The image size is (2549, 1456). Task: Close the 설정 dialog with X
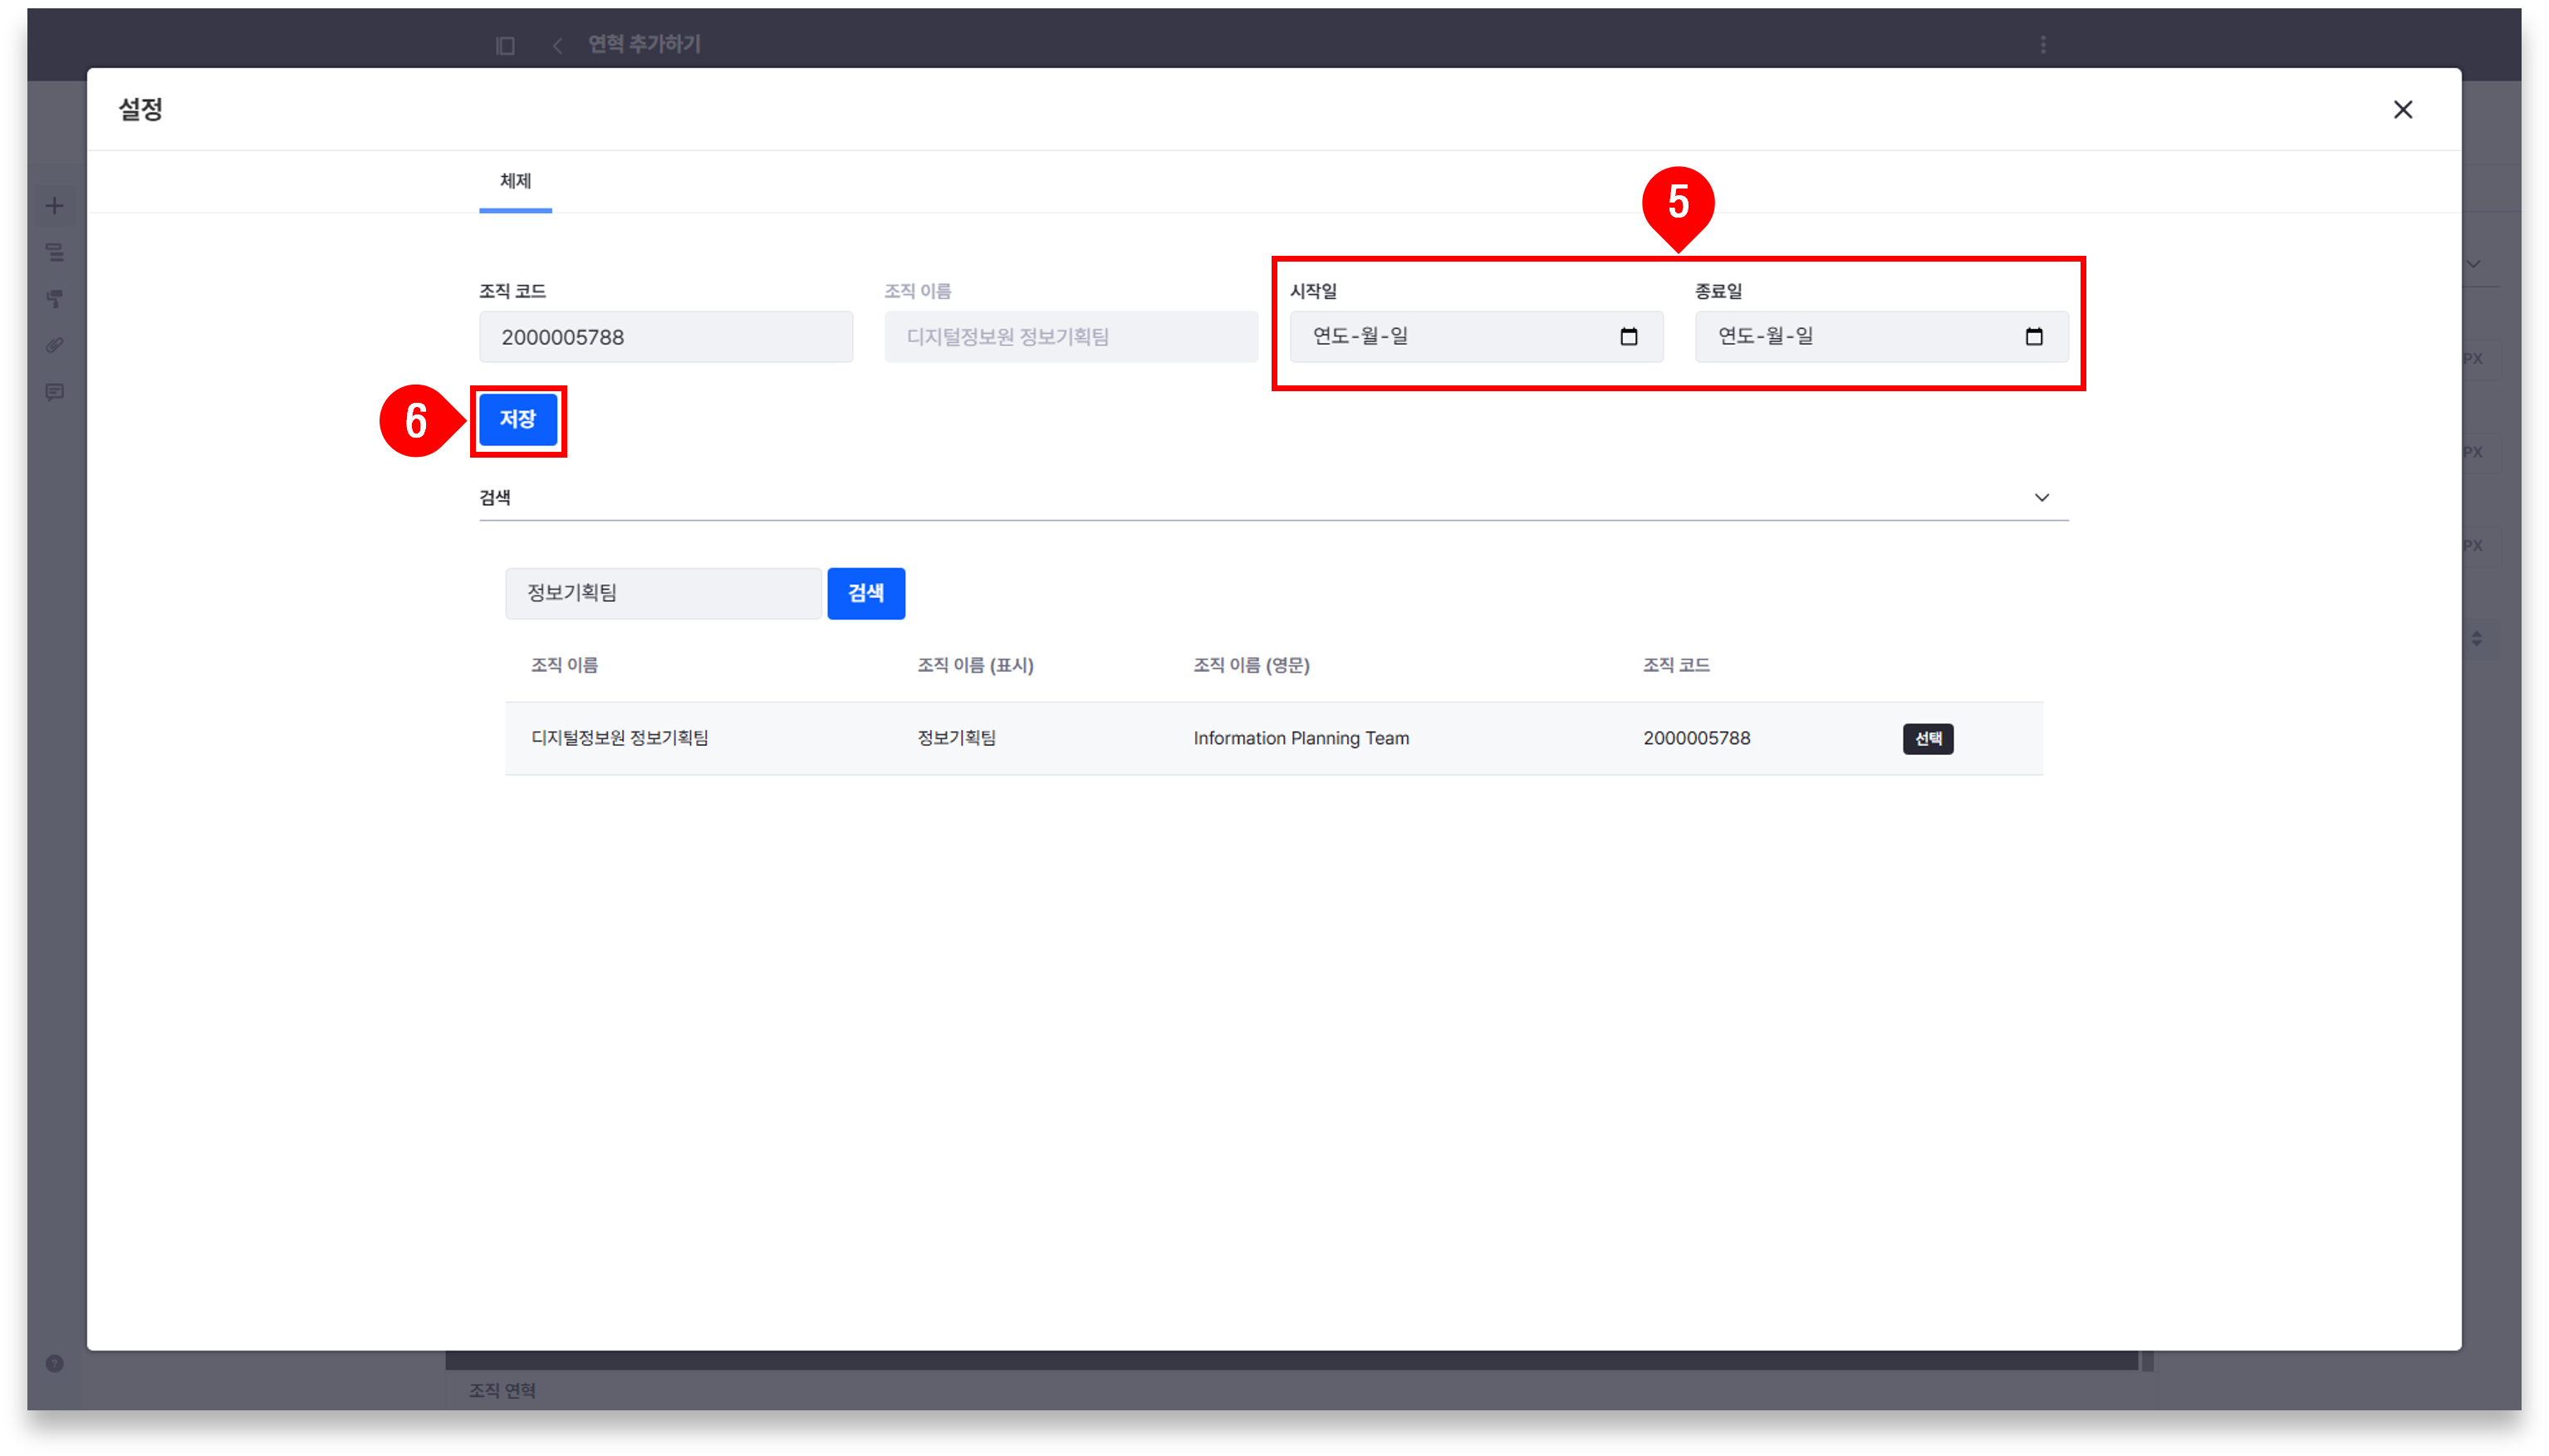point(2402,110)
